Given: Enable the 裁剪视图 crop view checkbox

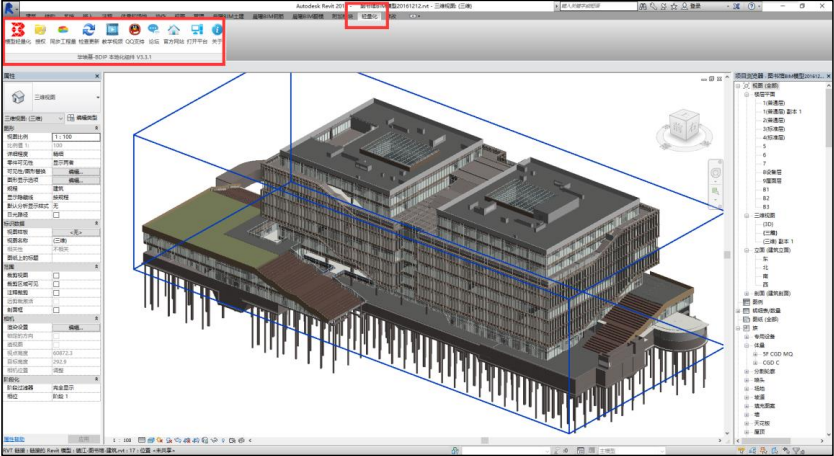Looking at the screenshot, I should pos(56,276).
